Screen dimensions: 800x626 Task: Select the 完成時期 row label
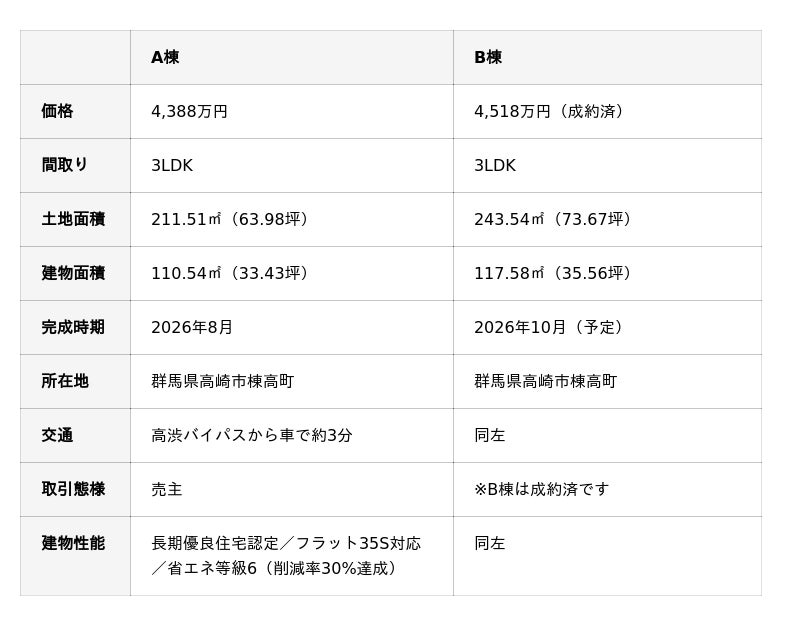[x=73, y=327]
